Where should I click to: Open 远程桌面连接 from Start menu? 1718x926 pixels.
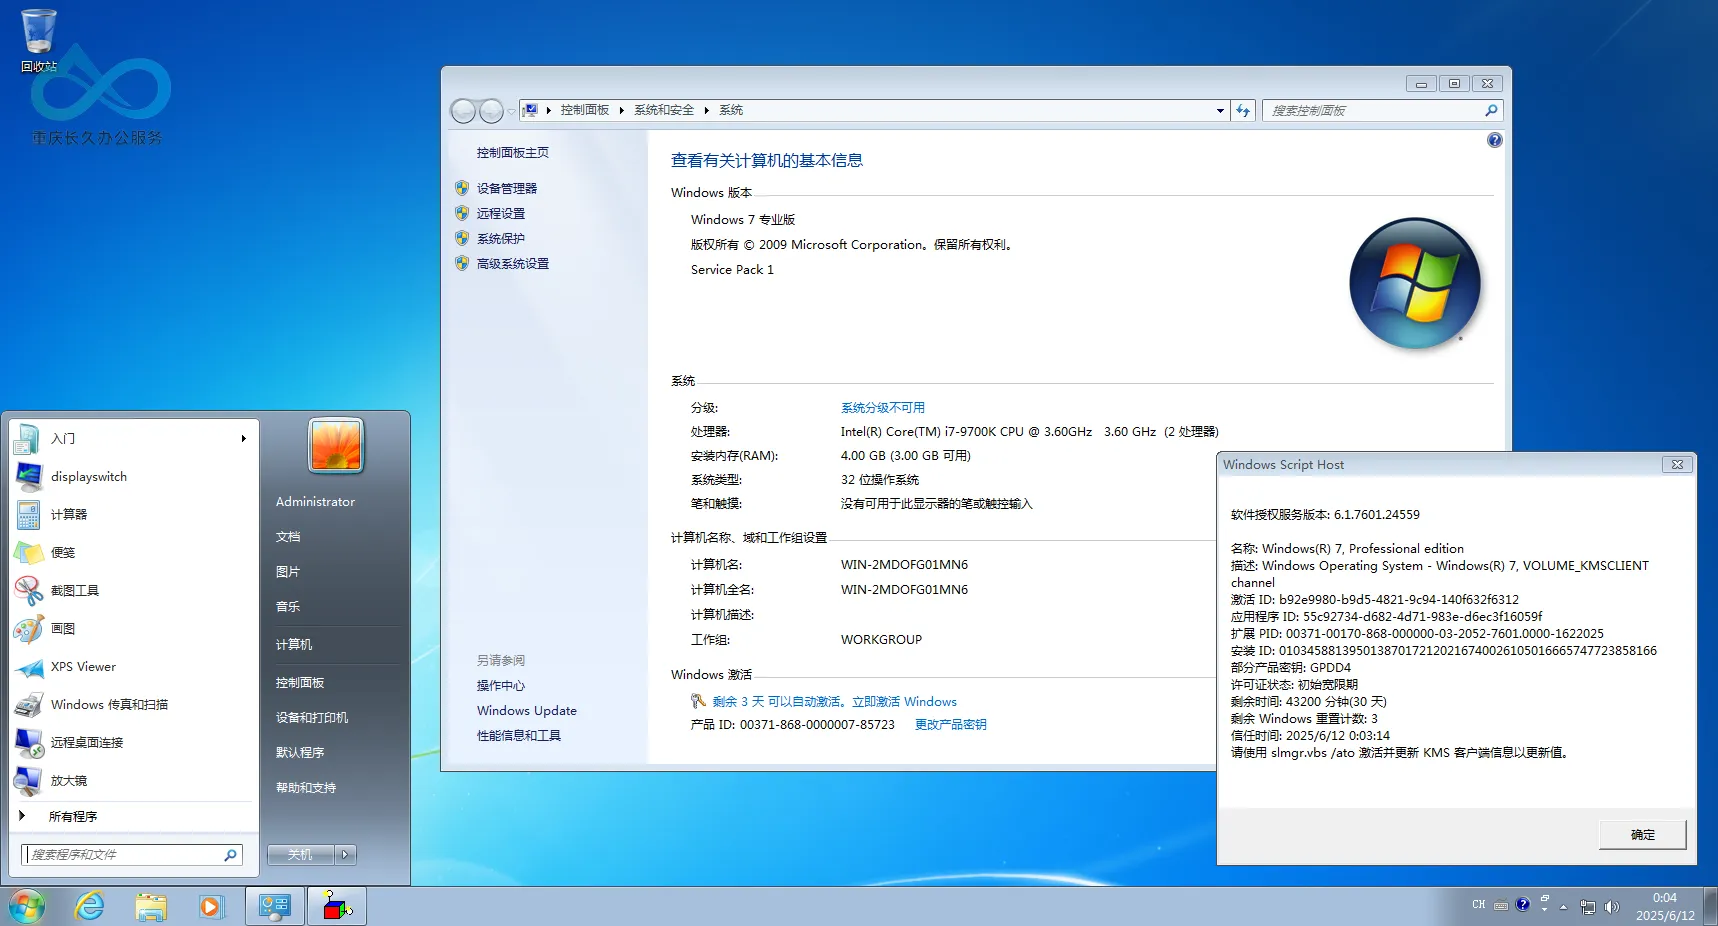click(x=134, y=743)
